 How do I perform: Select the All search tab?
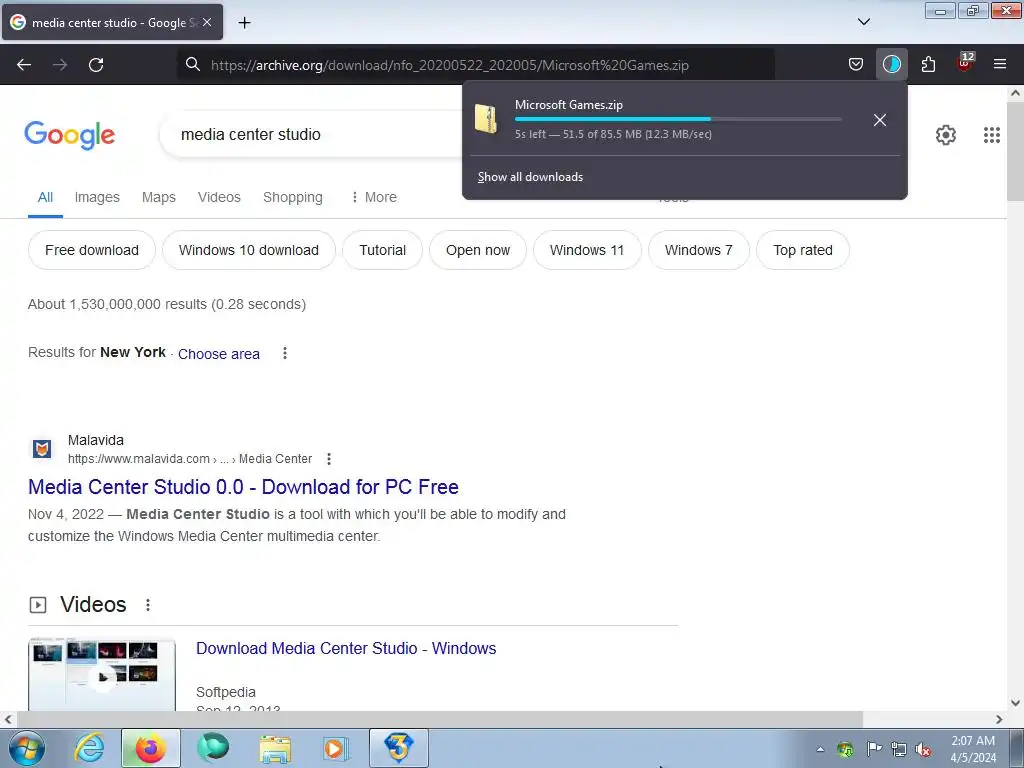point(45,197)
